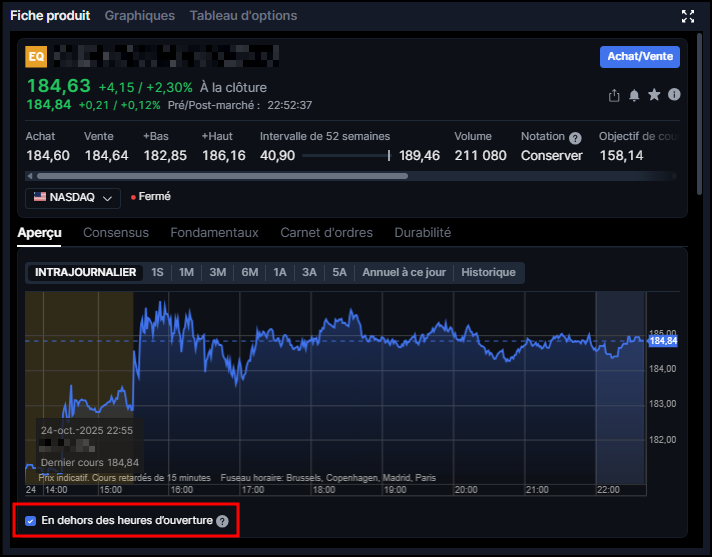Select the 1M chart period
Image resolution: width=712 pixels, height=557 pixels.
pyautogui.click(x=186, y=272)
